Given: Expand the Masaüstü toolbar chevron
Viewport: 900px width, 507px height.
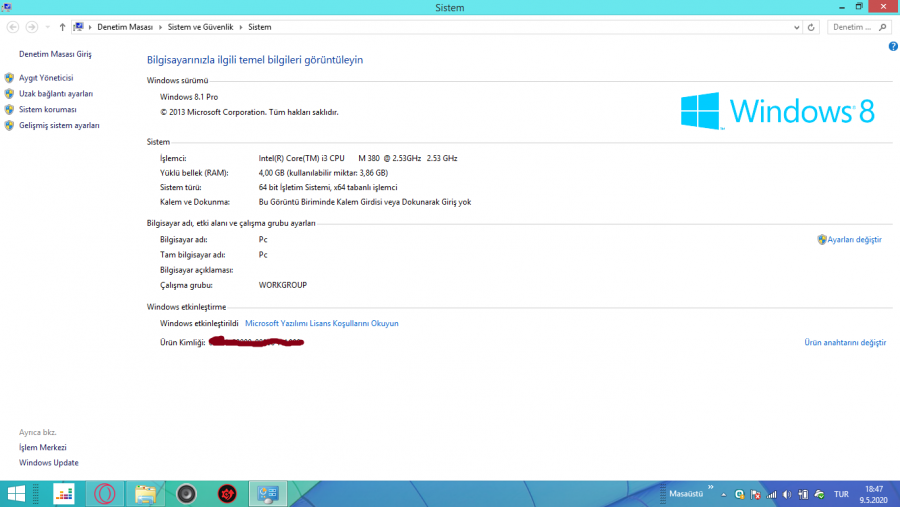Looking at the screenshot, I should 711,487.
